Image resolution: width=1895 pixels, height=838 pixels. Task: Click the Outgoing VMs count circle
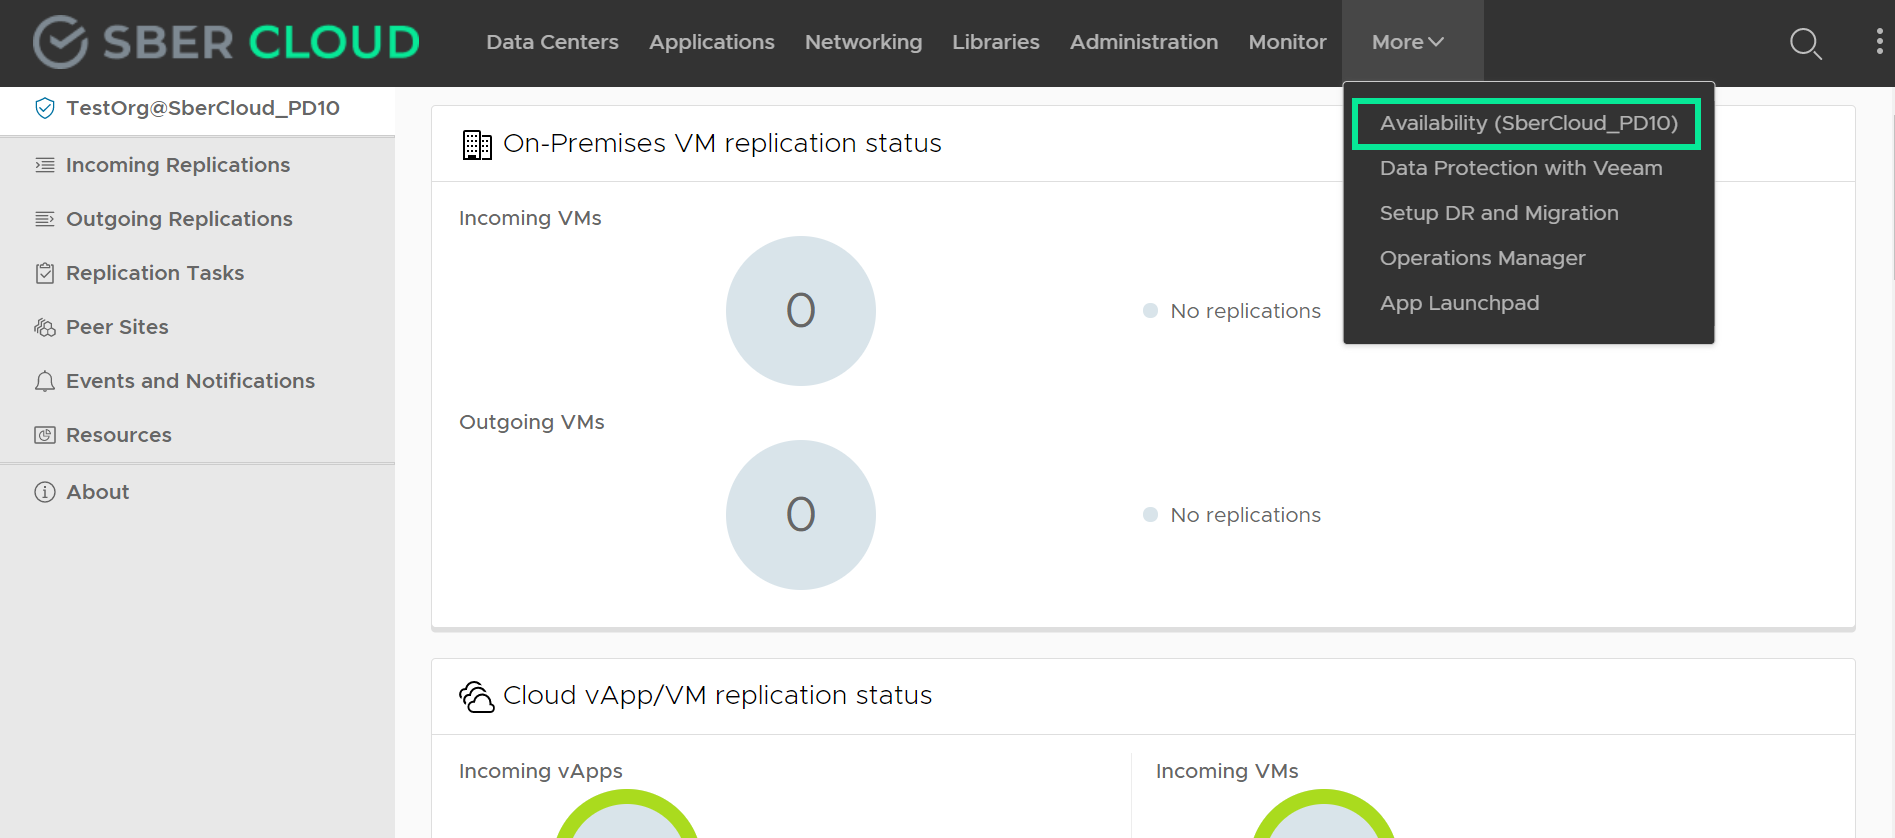[x=801, y=515]
